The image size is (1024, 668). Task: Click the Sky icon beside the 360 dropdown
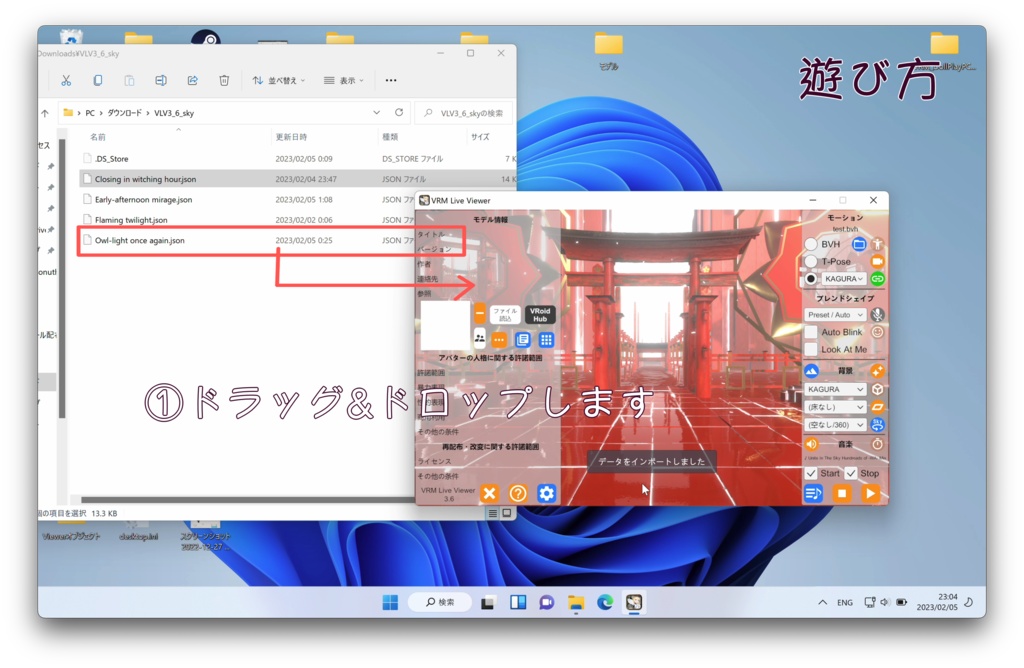(876, 423)
